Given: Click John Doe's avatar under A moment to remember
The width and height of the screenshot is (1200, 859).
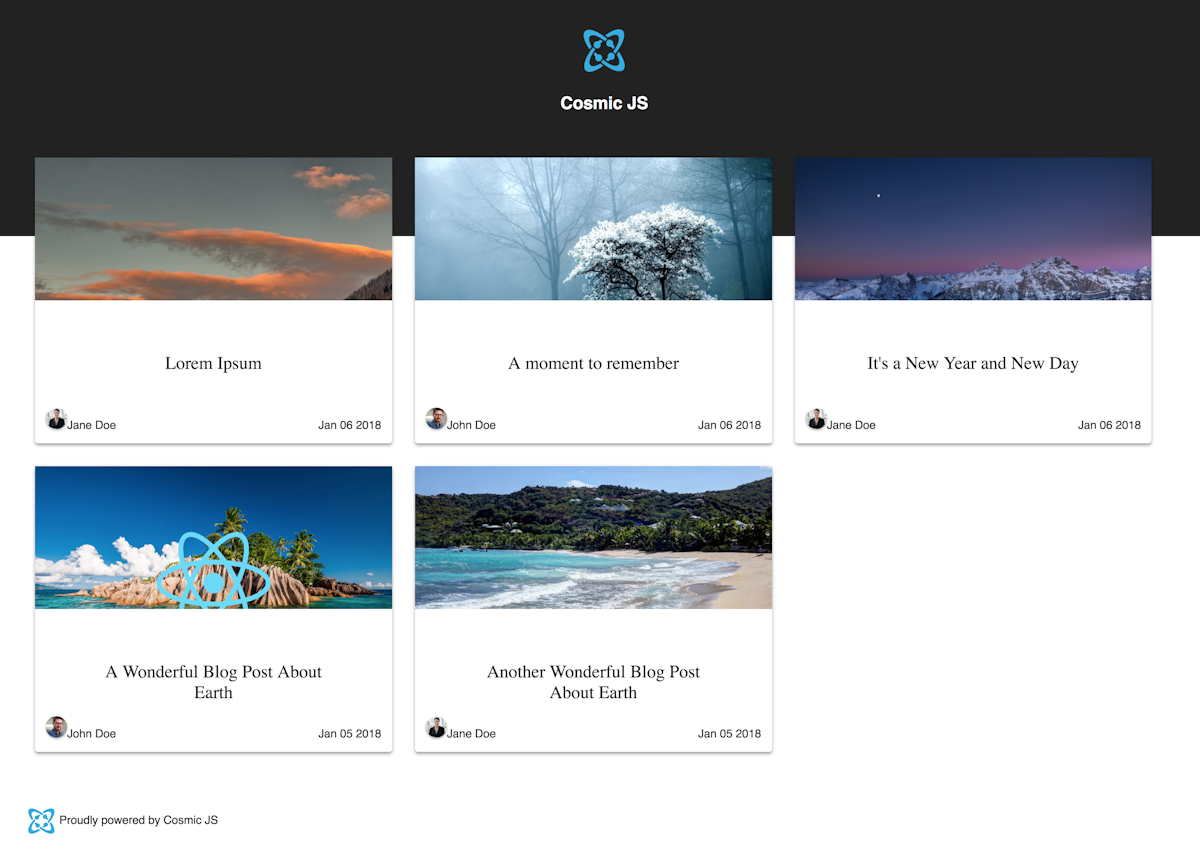Looking at the screenshot, I should tap(436, 419).
